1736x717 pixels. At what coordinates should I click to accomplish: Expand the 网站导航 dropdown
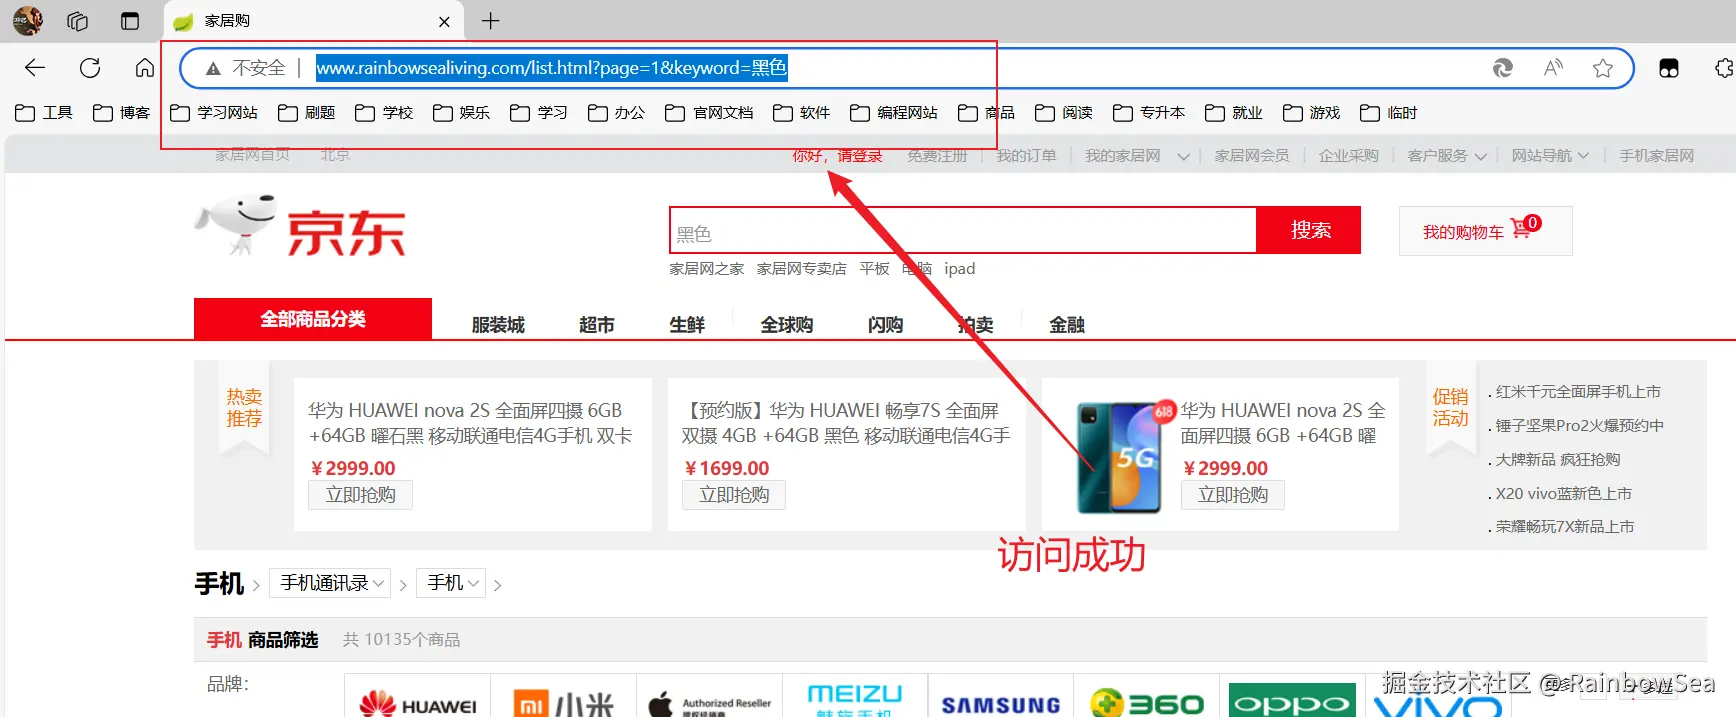coord(1550,156)
